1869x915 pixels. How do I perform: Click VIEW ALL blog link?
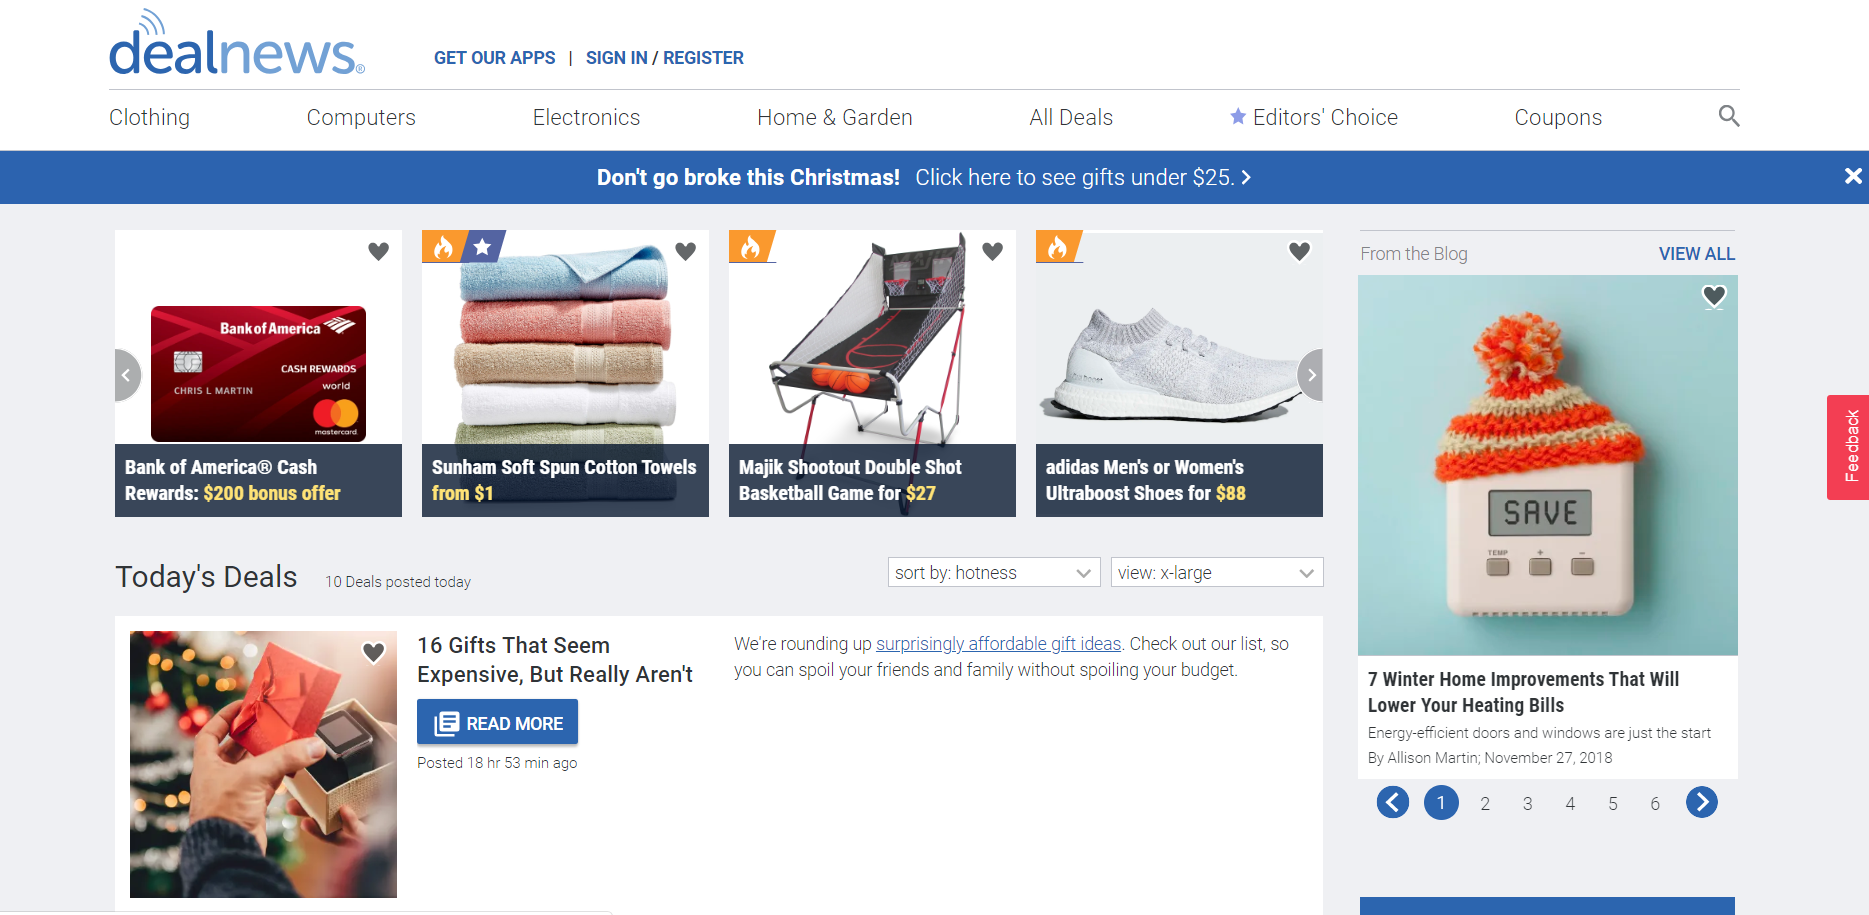tap(1697, 254)
